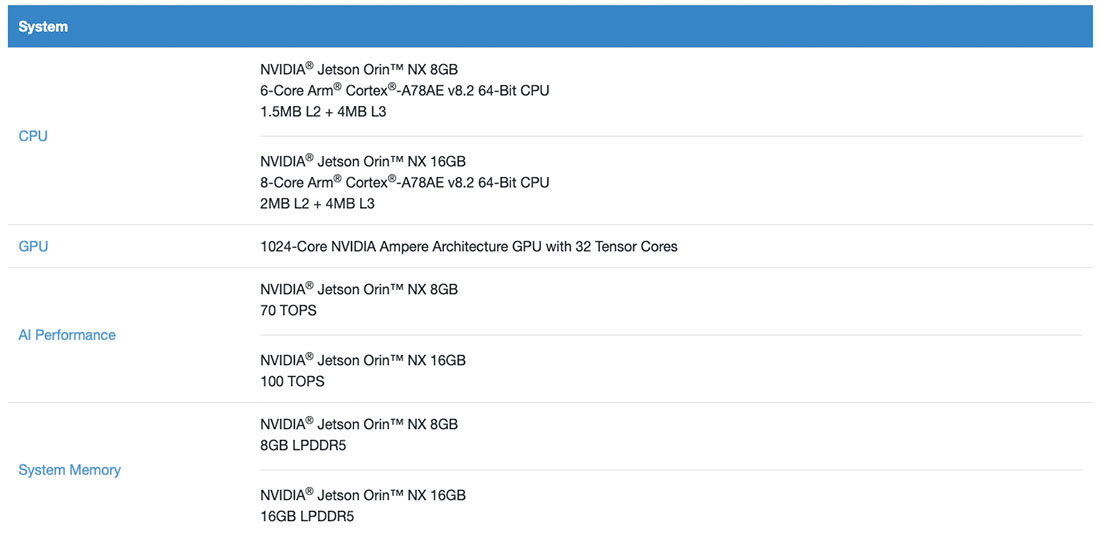Click the CPU row label
Viewport: 1100px width, 537px height.
point(33,136)
